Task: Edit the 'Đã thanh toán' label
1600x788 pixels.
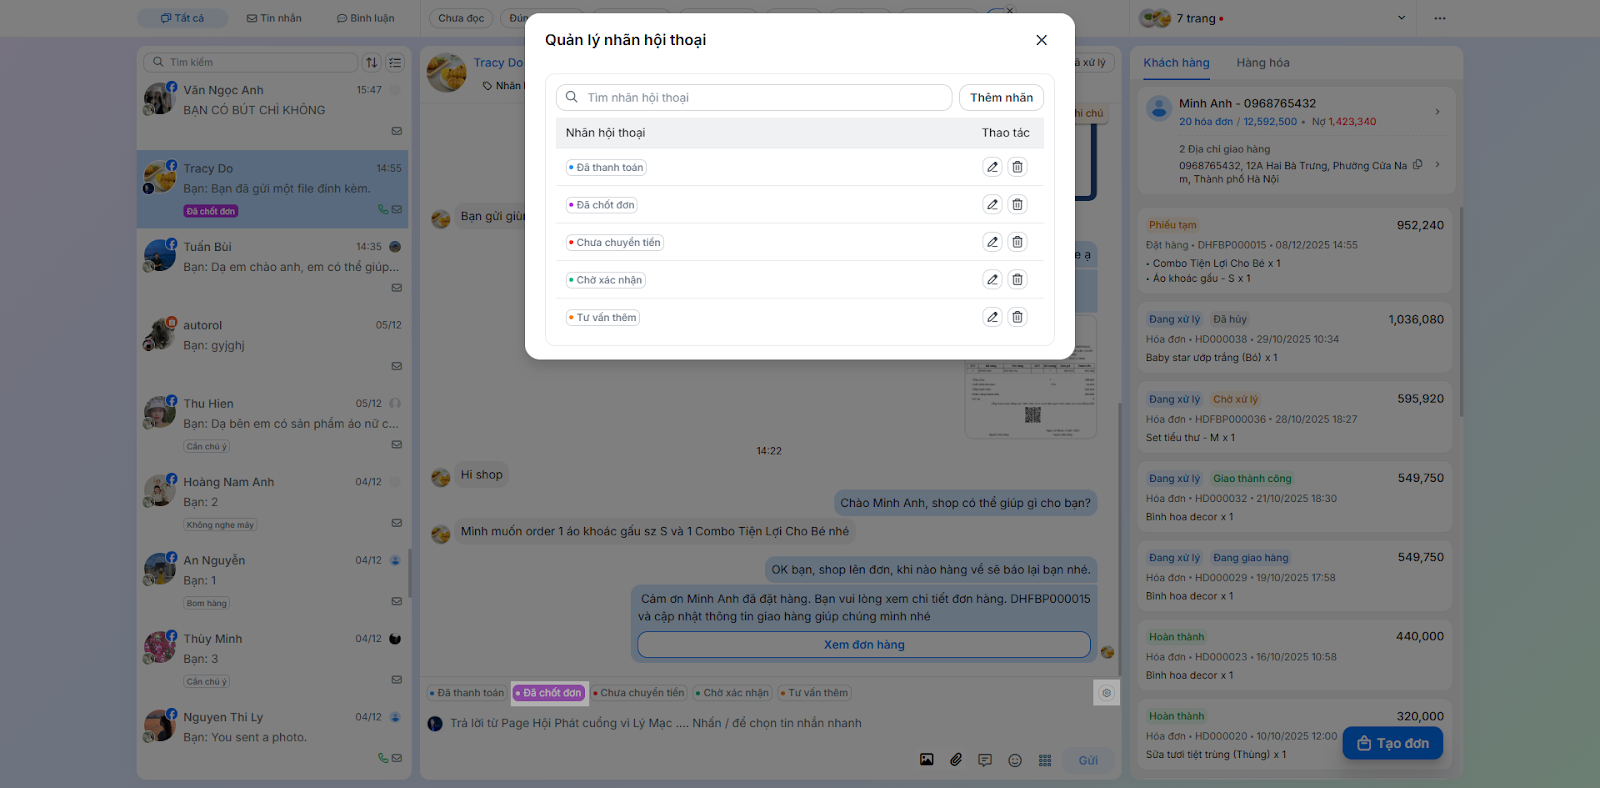Action: point(992,167)
